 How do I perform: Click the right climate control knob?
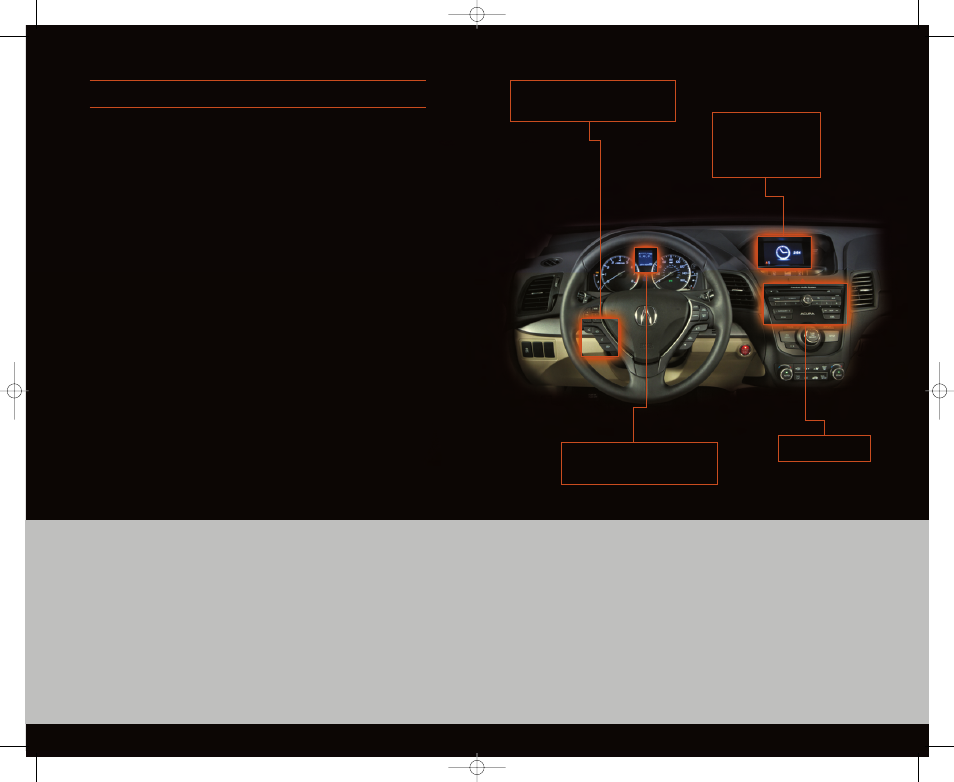pos(837,372)
